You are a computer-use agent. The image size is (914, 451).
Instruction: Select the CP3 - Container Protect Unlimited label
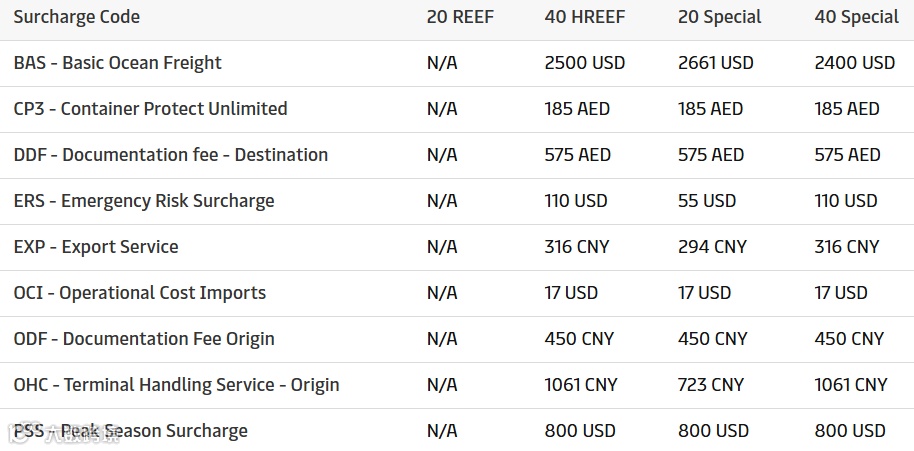pyautogui.click(x=150, y=109)
